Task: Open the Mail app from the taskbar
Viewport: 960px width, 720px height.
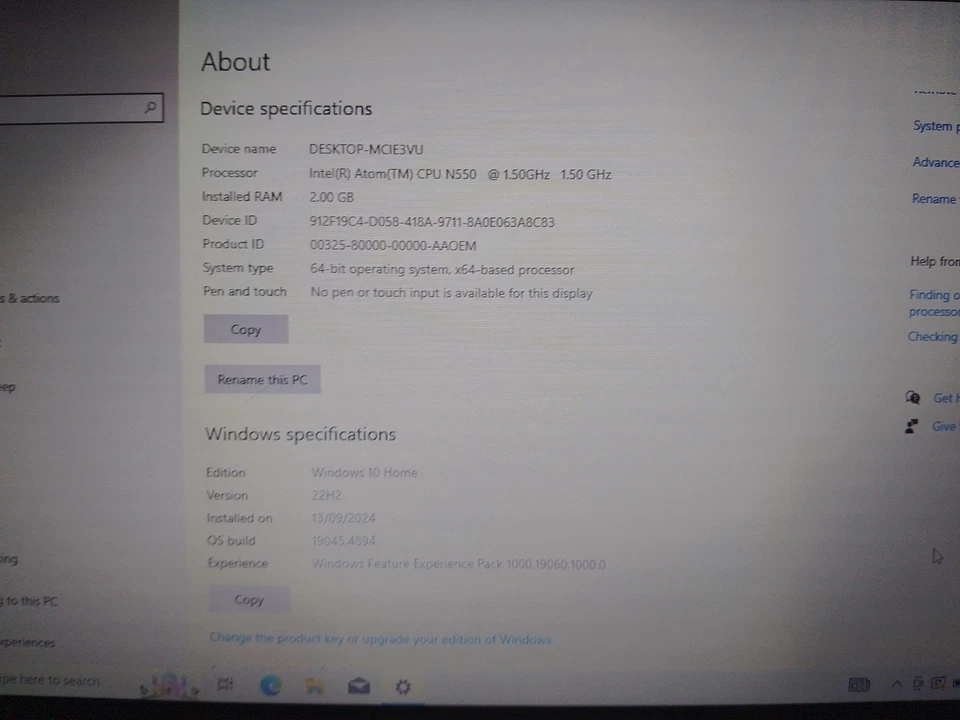Action: 359,686
